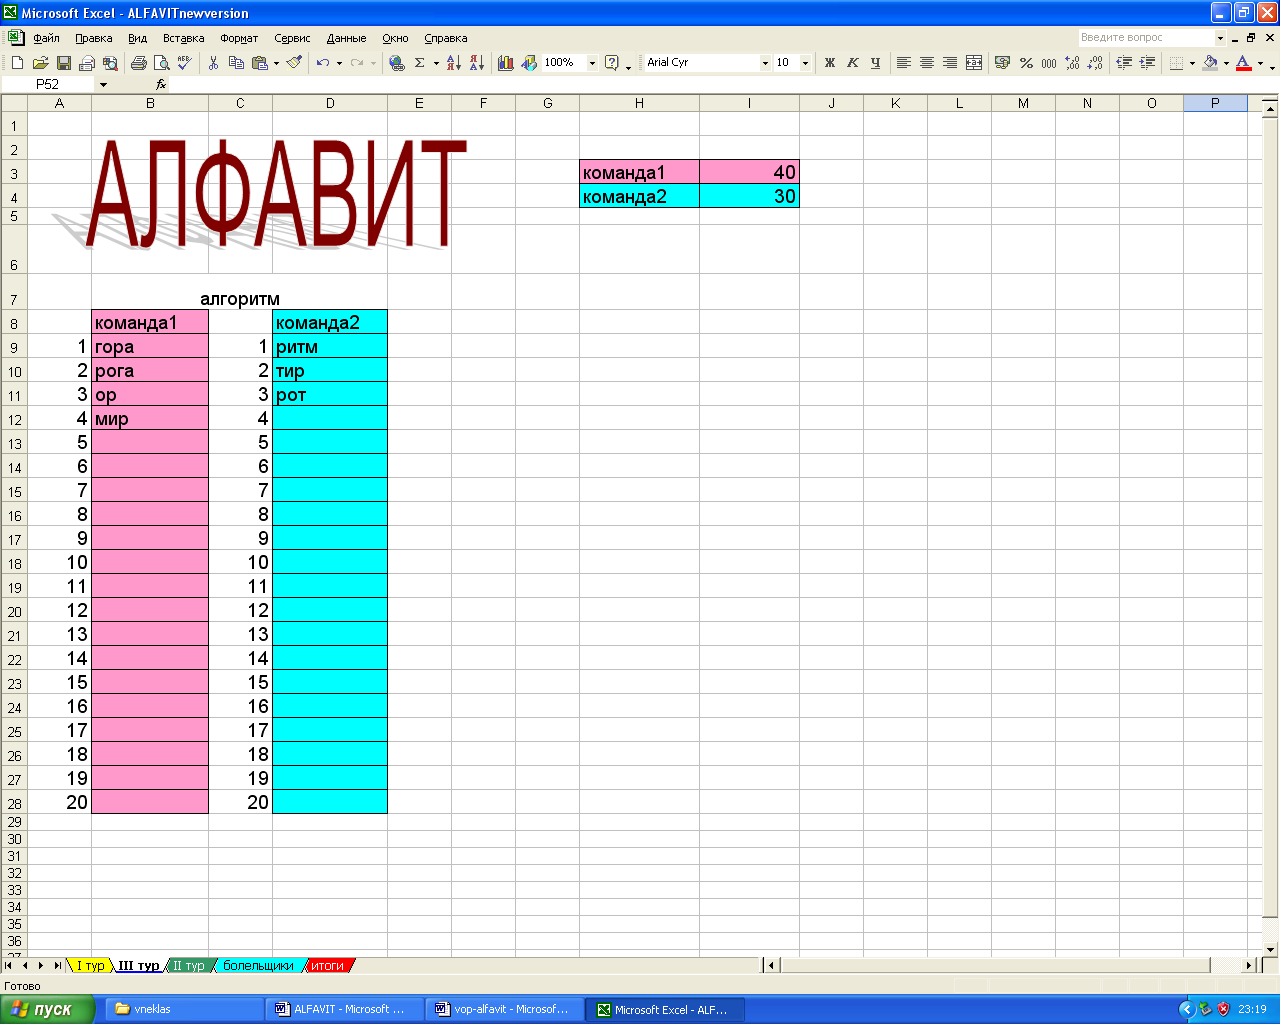Screen dimensions: 1280x1024
Task: Open the Arial Cyr font dropdown
Action: point(765,63)
